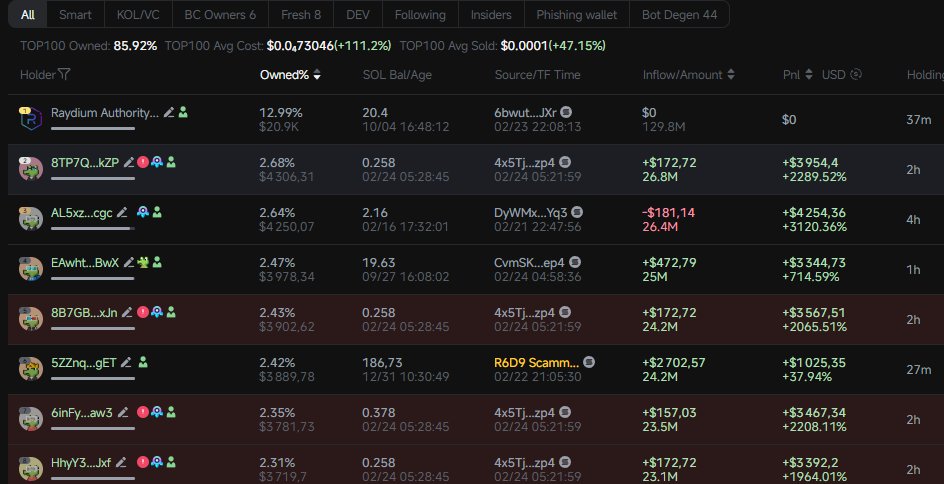
Task: Open Raydium Authority holder link
Action: [105, 113]
